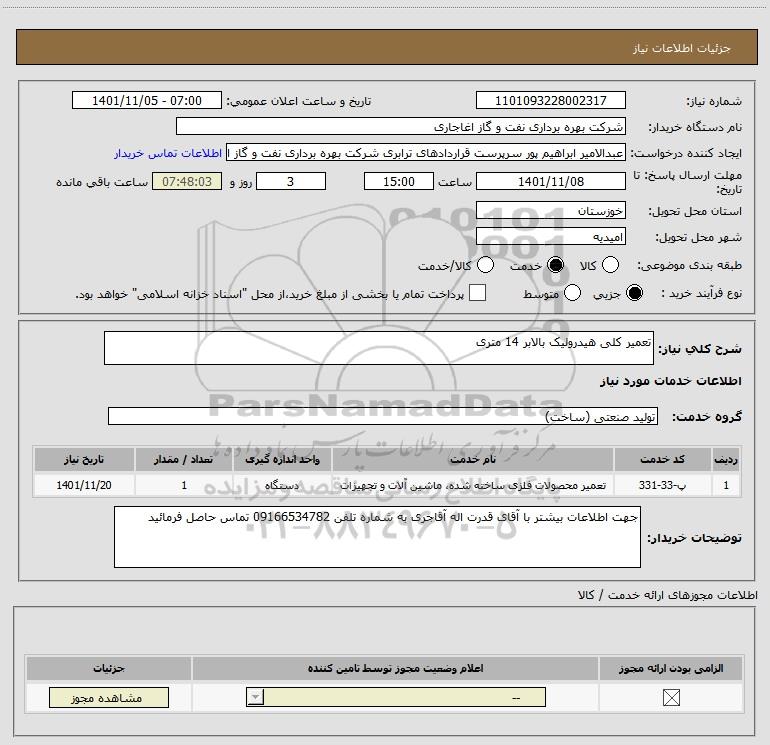Click the province field خوزستان
The height and width of the screenshot is (745, 770).
click(x=550, y=211)
